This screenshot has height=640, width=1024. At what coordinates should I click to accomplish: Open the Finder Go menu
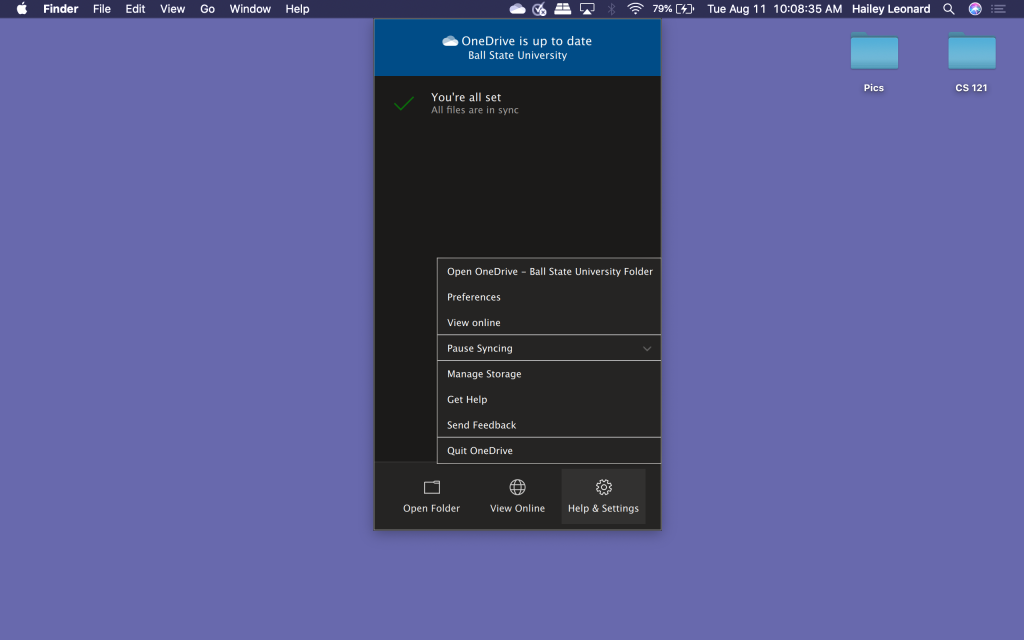pyautogui.click(x=207, y=9)
